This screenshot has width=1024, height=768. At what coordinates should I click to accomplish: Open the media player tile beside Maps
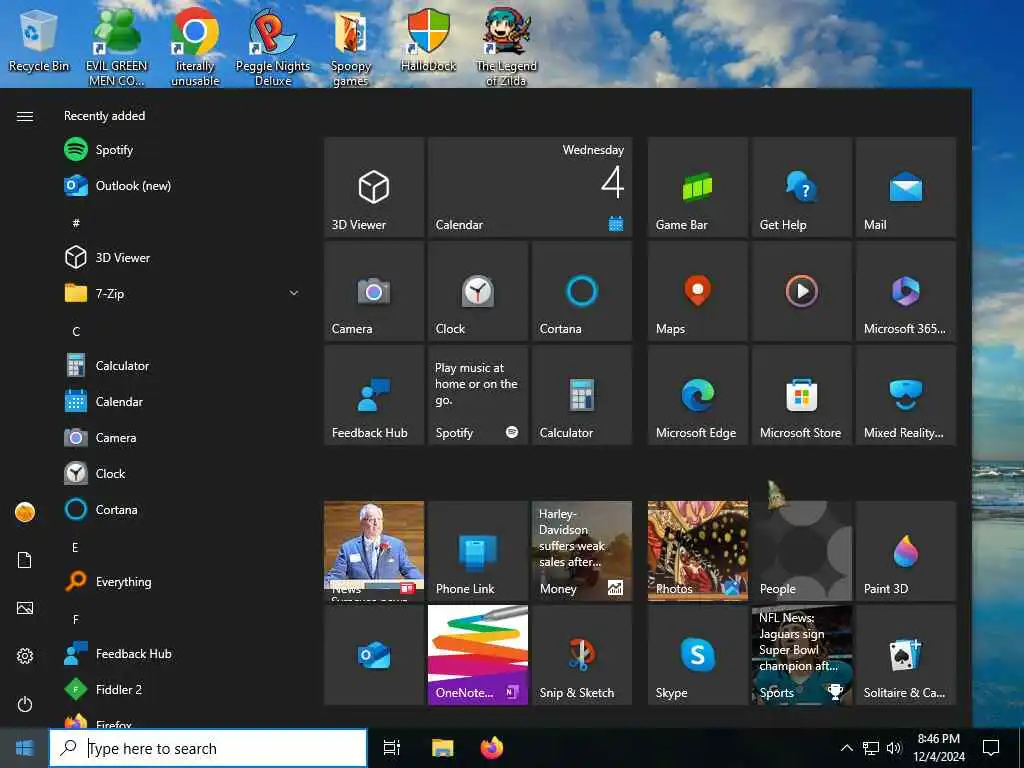pyautogui.click(x=802, y=291)
